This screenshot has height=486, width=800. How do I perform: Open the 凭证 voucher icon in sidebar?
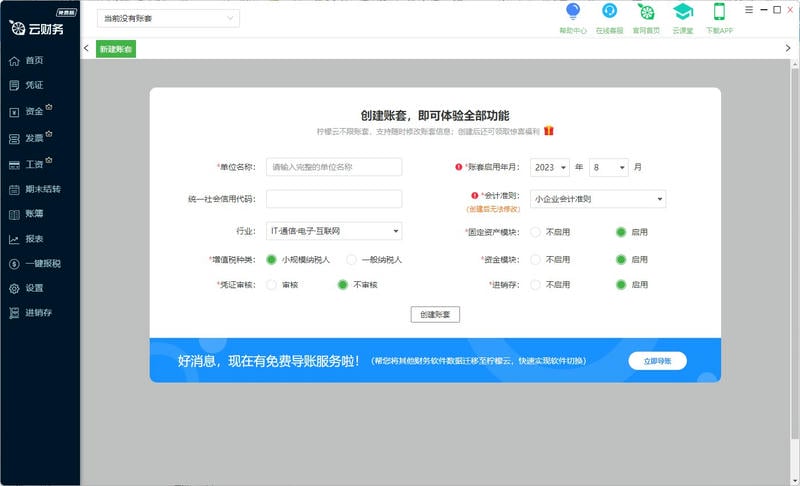click(14, 86)
